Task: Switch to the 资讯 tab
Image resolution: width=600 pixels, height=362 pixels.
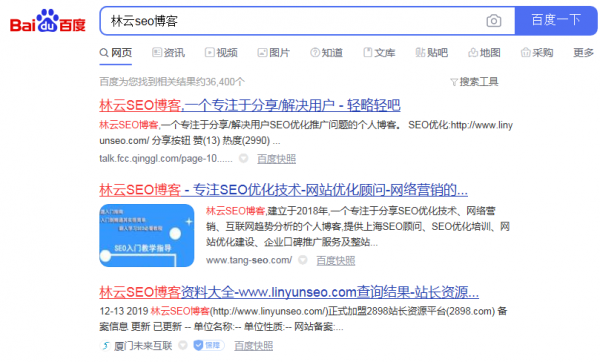Action: pyautogui.click(x=168, y=52)
